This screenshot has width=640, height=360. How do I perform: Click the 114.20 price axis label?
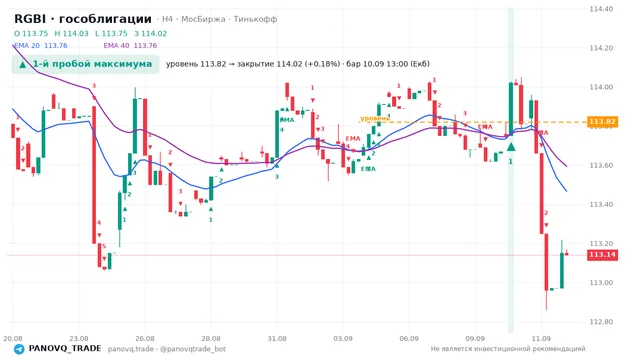pos(601,48)
